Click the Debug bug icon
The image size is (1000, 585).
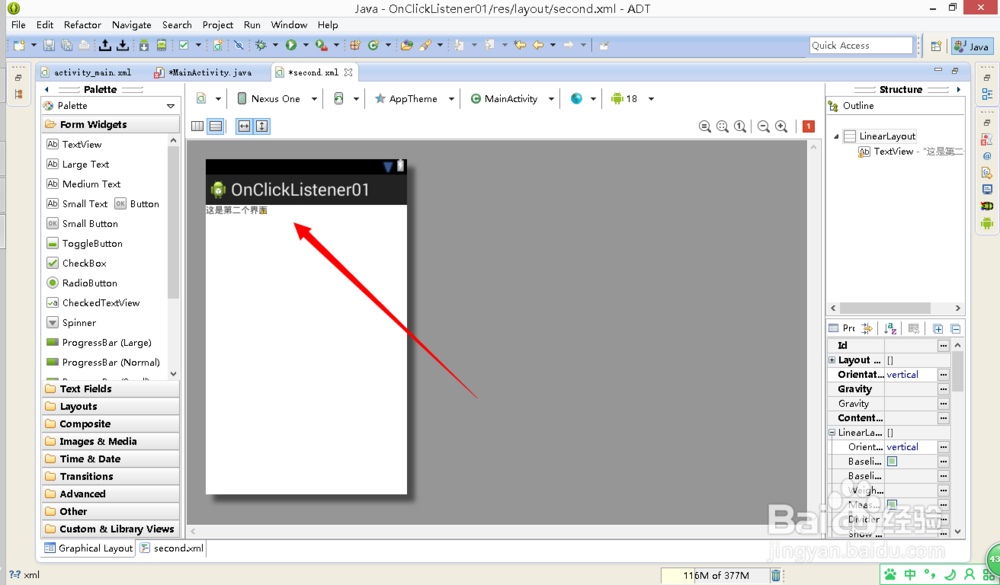[260, 45]
